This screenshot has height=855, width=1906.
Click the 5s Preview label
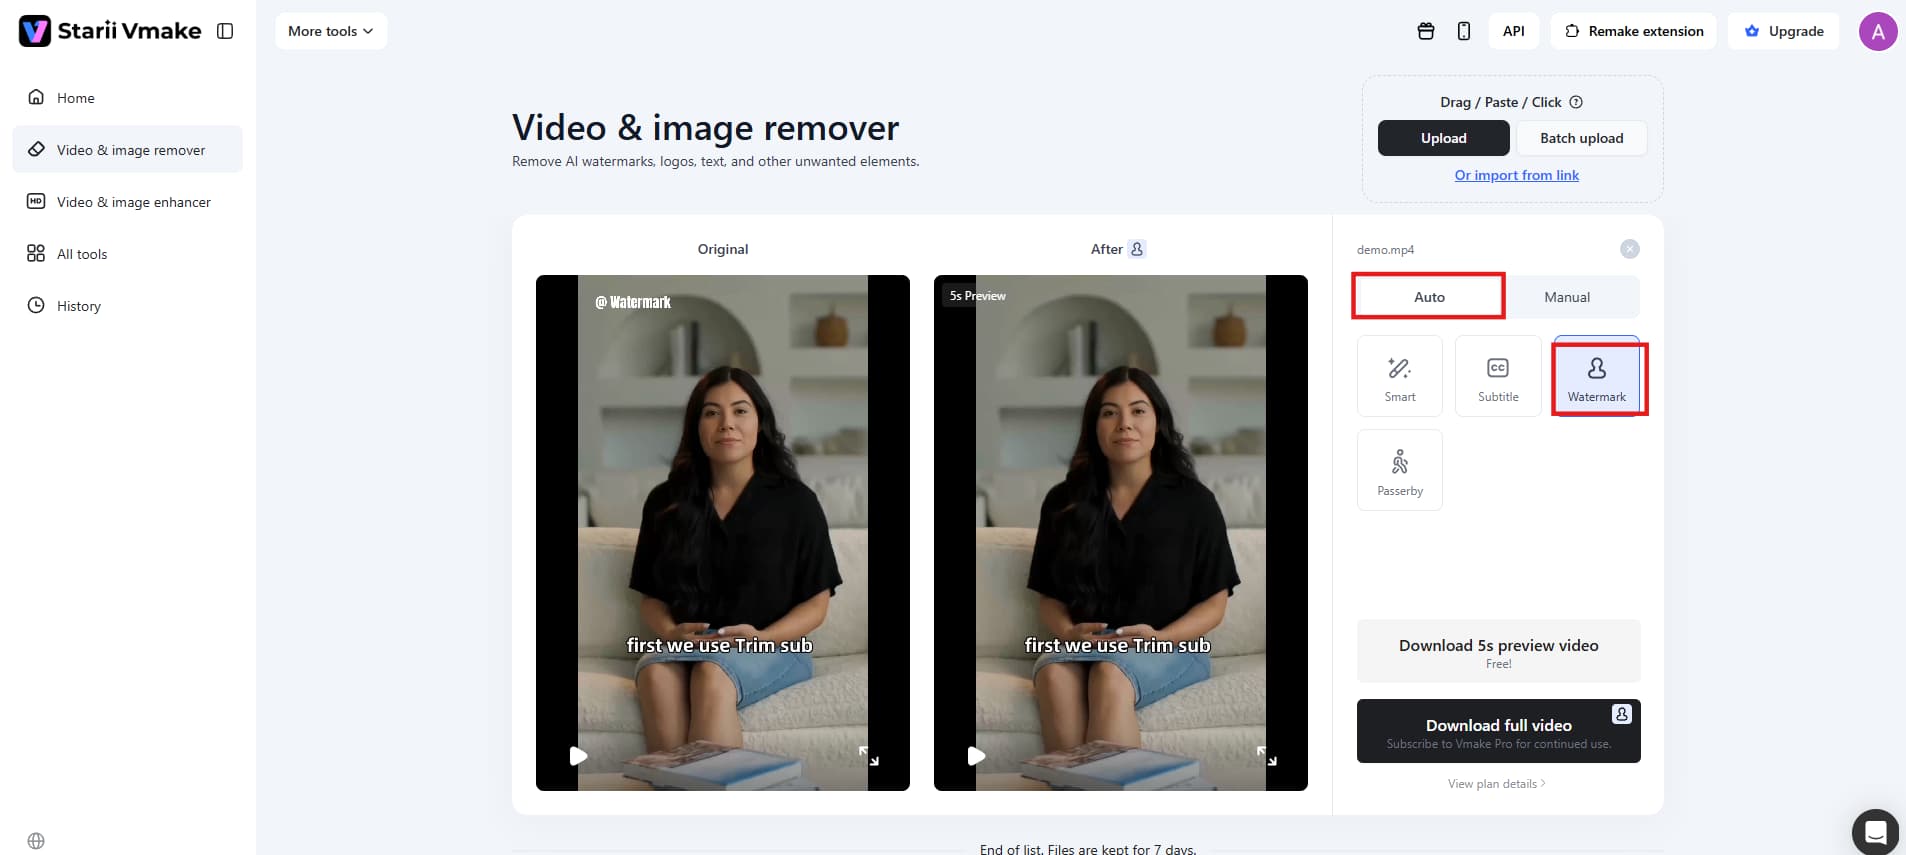click(977, 296)
